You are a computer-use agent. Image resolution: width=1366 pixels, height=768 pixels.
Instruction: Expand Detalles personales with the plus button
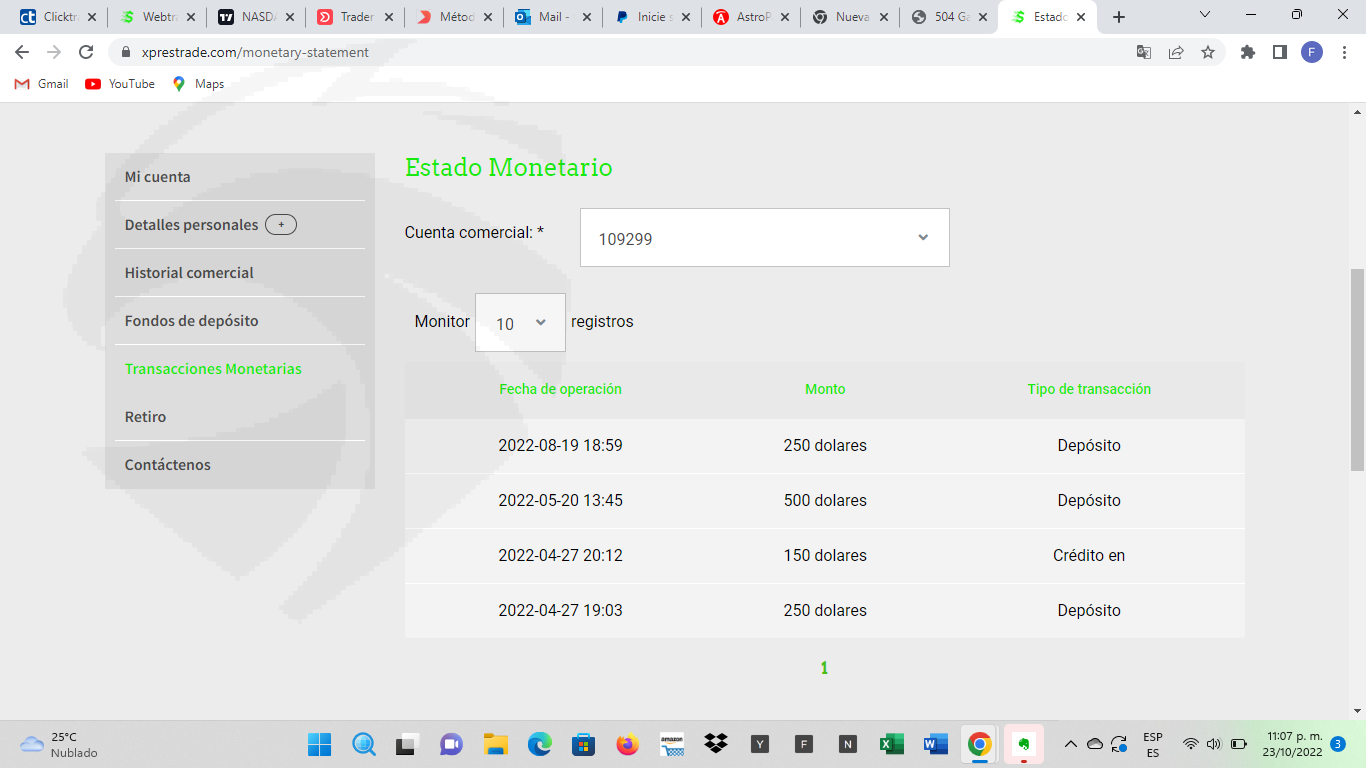click(281, 225)
